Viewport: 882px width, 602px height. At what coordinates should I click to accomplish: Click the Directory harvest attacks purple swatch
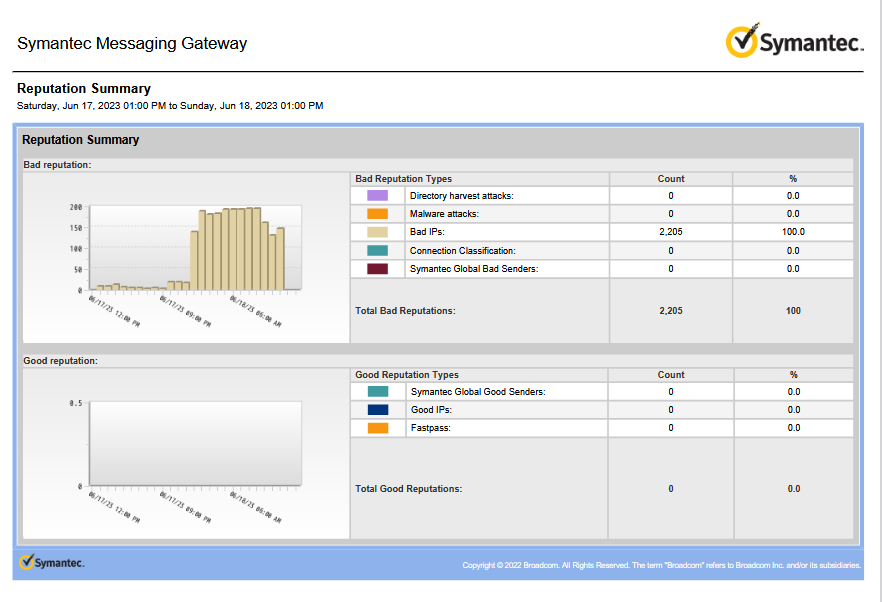pyautogui.click(x=377, y=195)
